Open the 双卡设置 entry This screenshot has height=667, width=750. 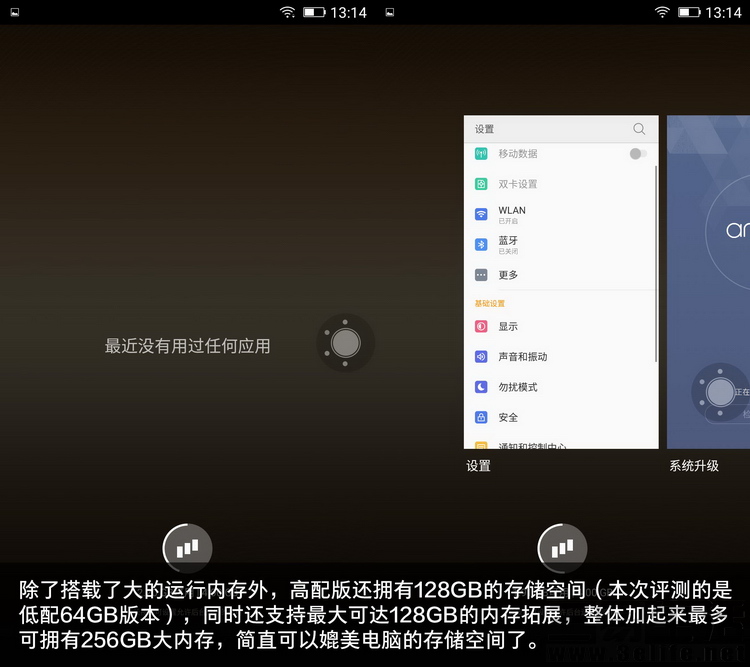coord(561,184)
